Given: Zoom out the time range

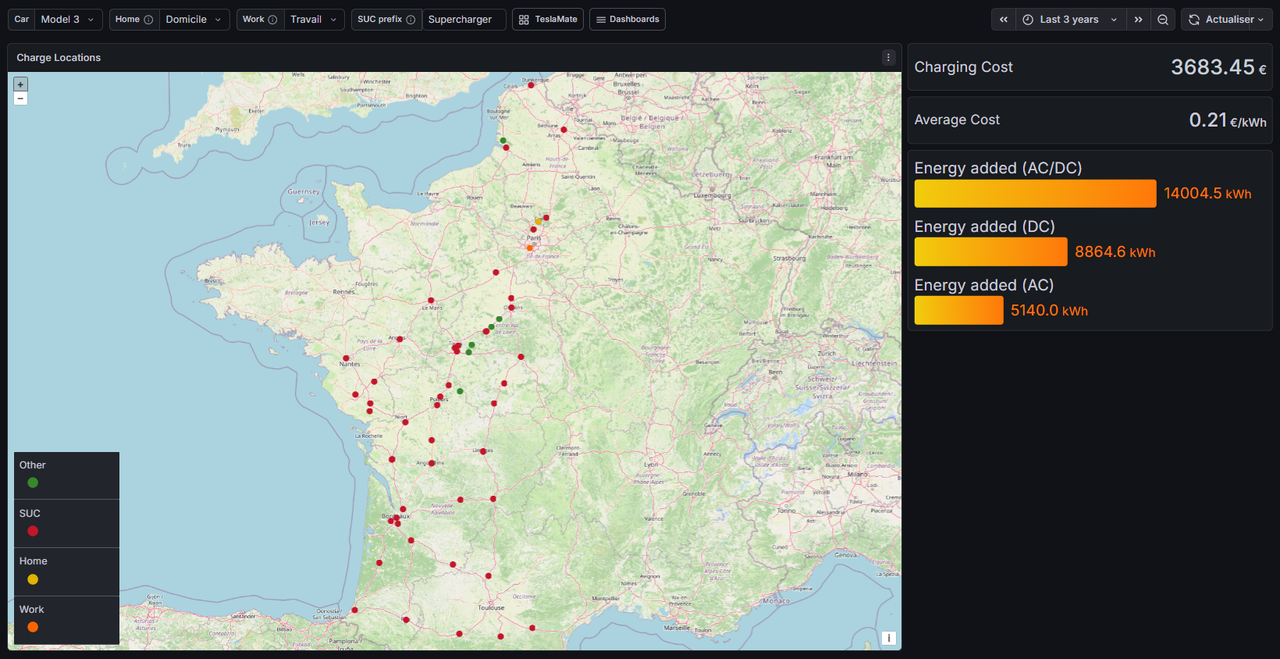Looking at the screenshot, I should [x=1162, y=19].
